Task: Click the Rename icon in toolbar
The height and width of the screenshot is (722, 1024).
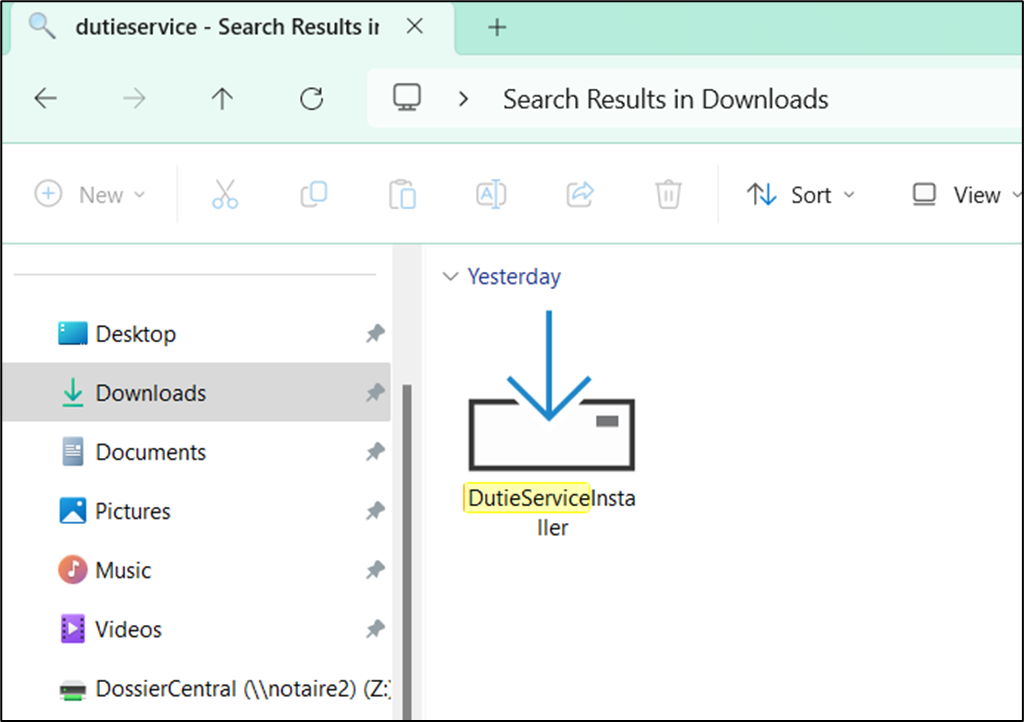Action: click(491, 194)
